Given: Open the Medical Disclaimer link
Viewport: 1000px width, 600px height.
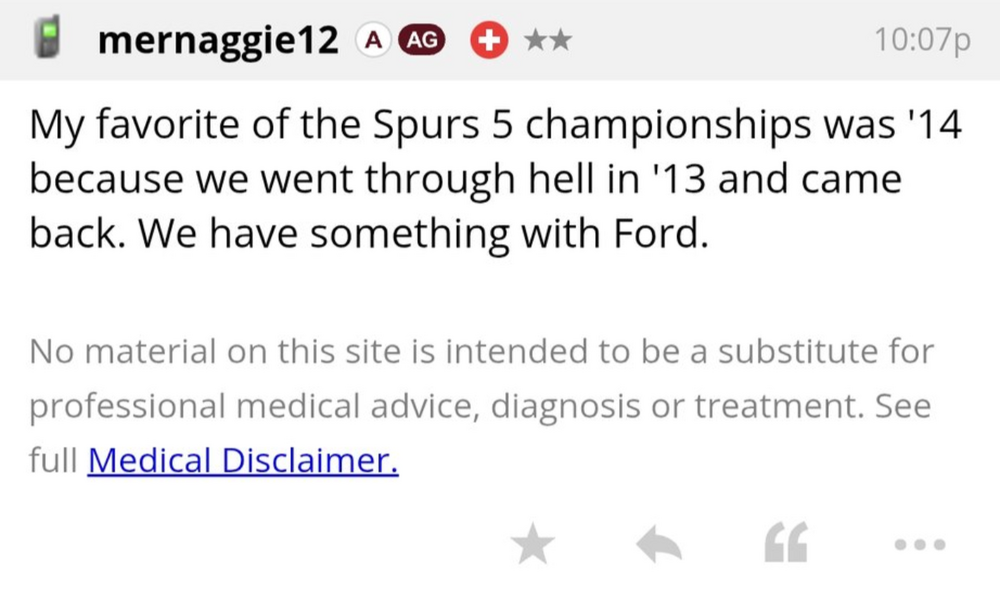Looking at the screenshot, I should tap(243, 461).
